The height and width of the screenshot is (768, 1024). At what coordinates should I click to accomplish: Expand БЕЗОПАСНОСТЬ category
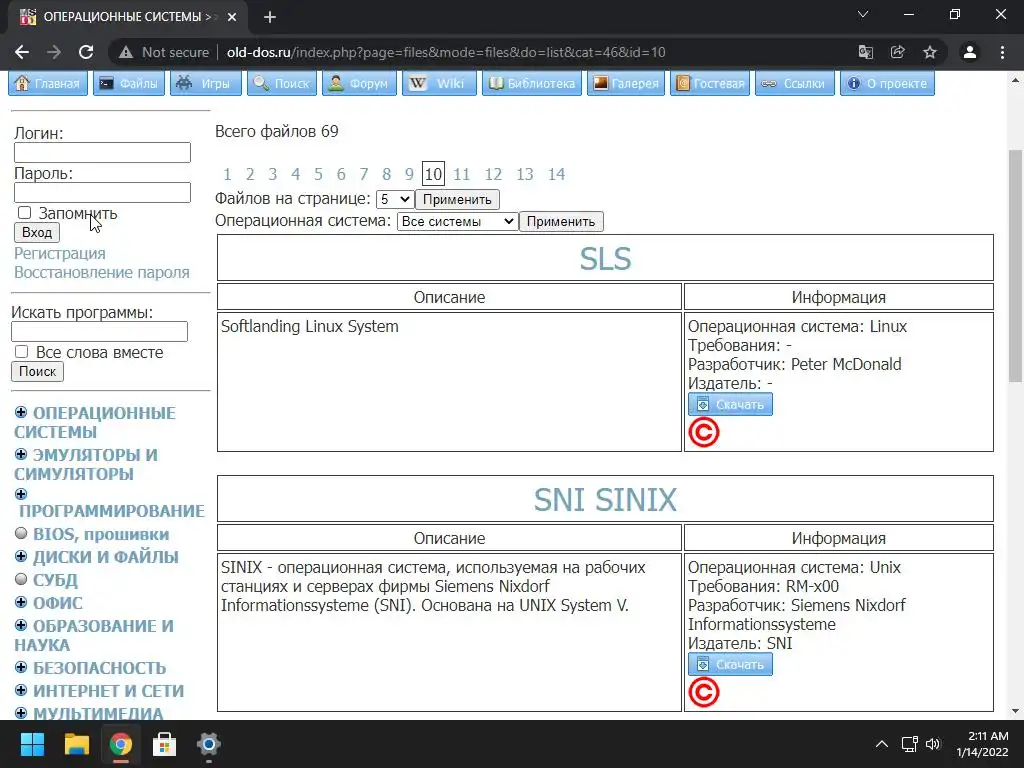21,667
